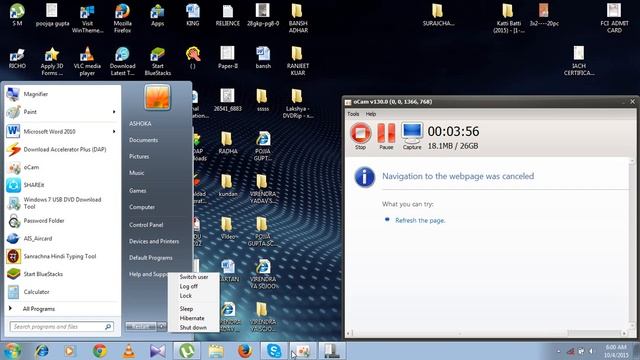640x360 pixels.
Task: Open the Help menu in oCam
Action: click(371, 114)
